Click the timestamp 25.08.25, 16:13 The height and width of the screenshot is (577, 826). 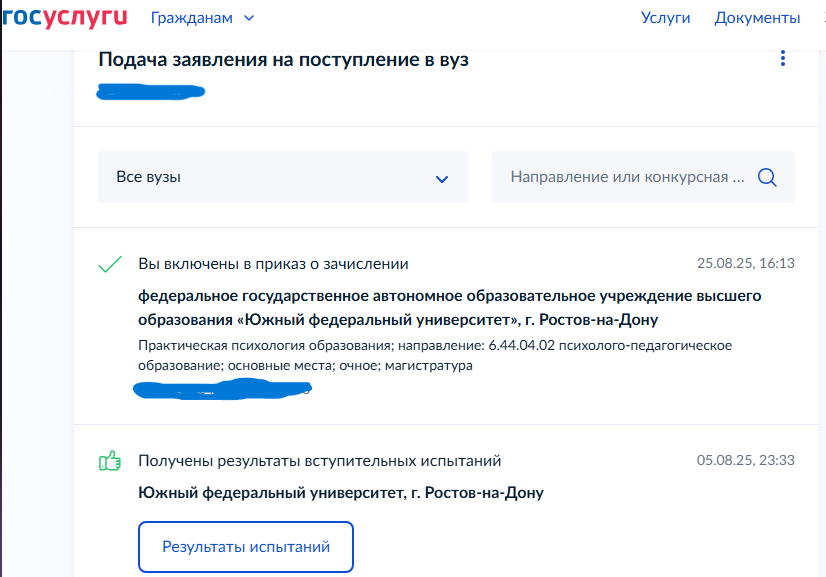pos(747,262)
